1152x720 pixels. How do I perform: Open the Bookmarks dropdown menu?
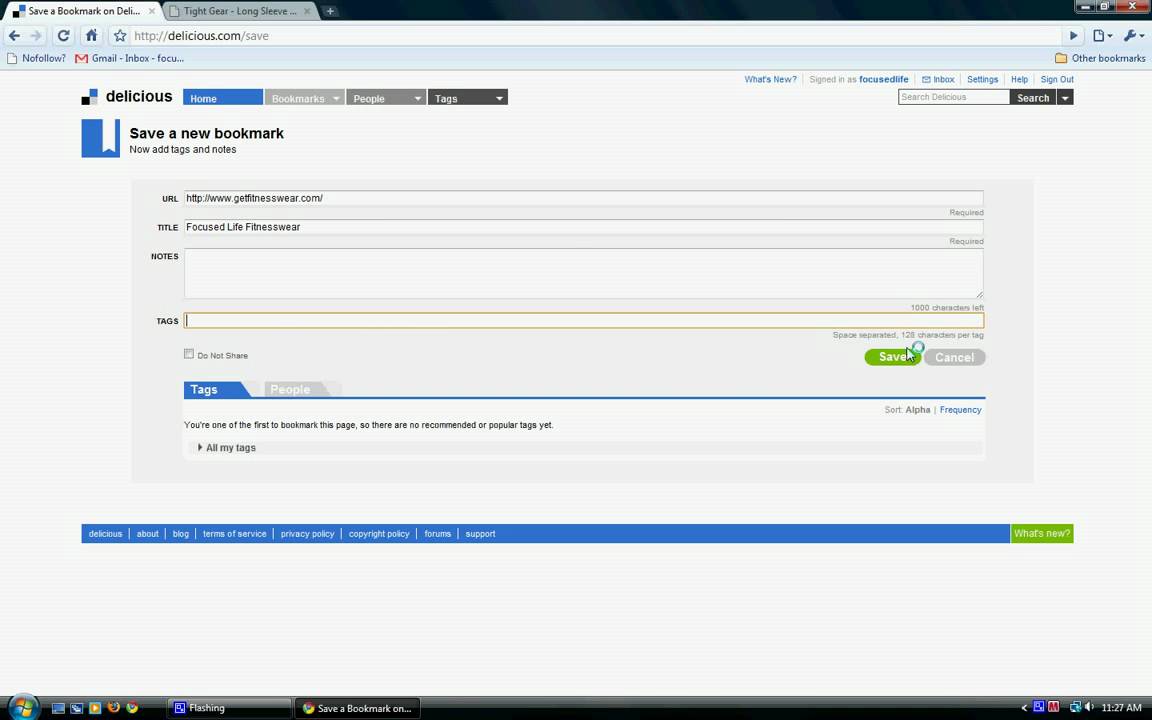(304, 98)
